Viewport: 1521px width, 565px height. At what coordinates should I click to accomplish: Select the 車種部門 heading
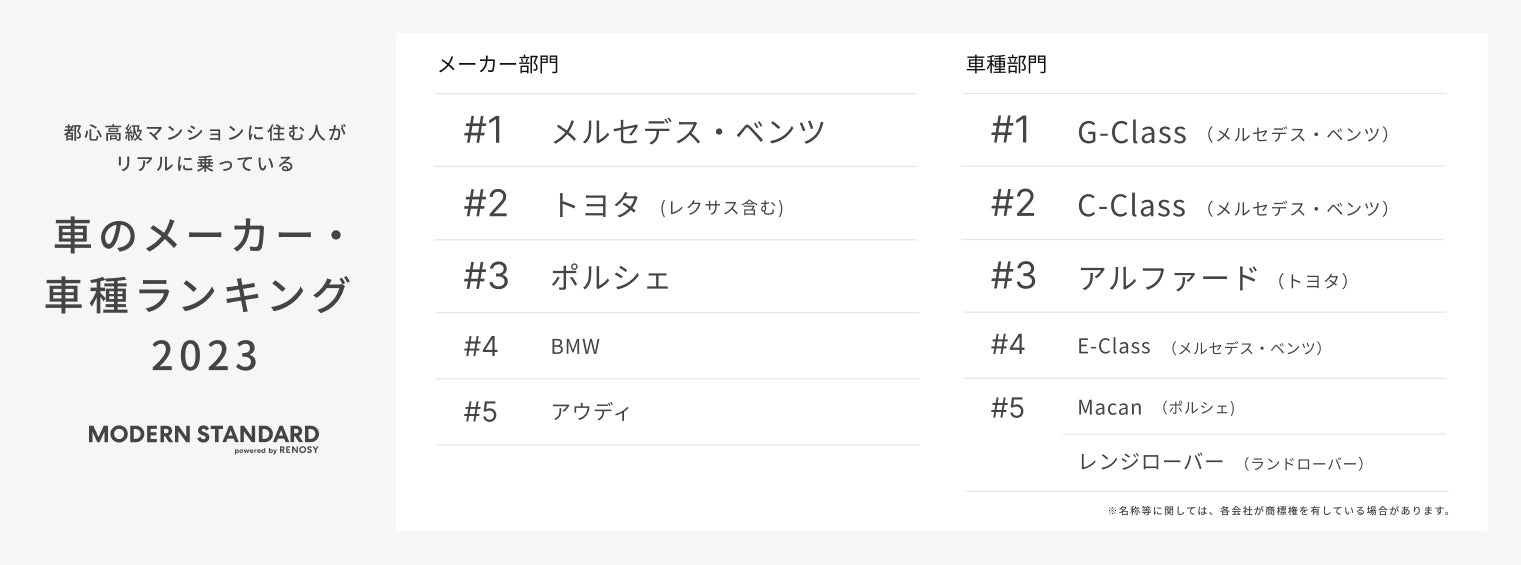tap(1006, 66)
